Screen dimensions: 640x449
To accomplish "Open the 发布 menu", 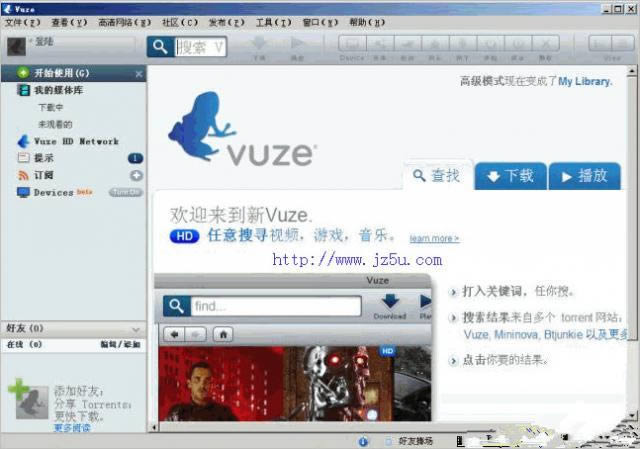I will pyautogui.click(x=227, y=22).
